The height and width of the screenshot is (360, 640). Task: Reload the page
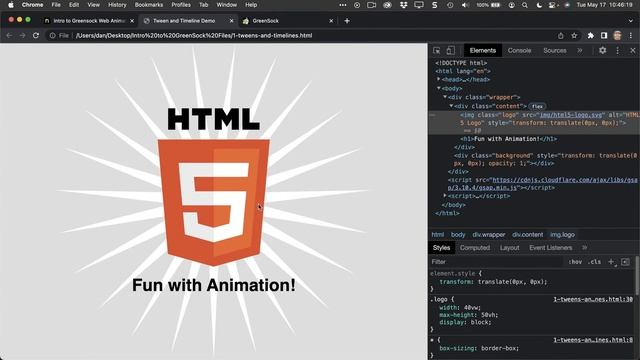coord(36,36)
